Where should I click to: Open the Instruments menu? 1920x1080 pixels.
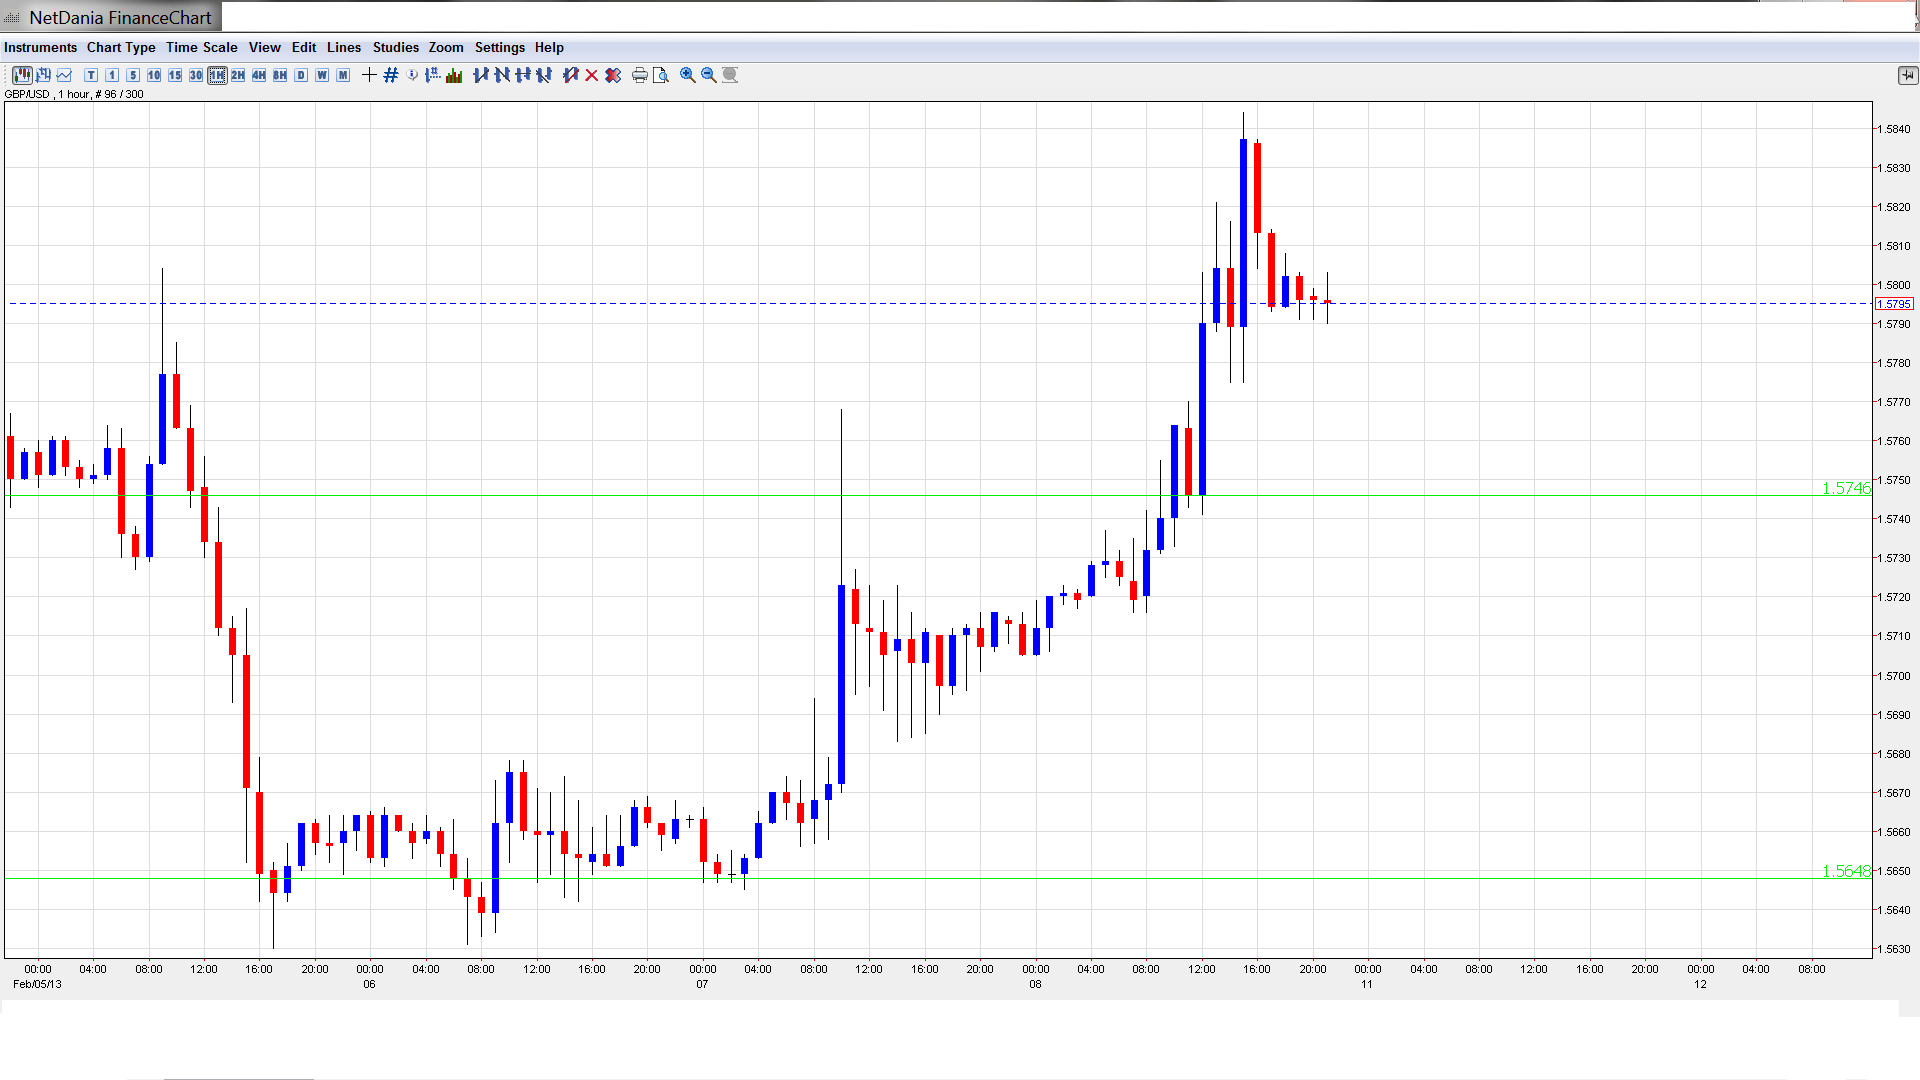pyautogui.click(x=40, y=47)
